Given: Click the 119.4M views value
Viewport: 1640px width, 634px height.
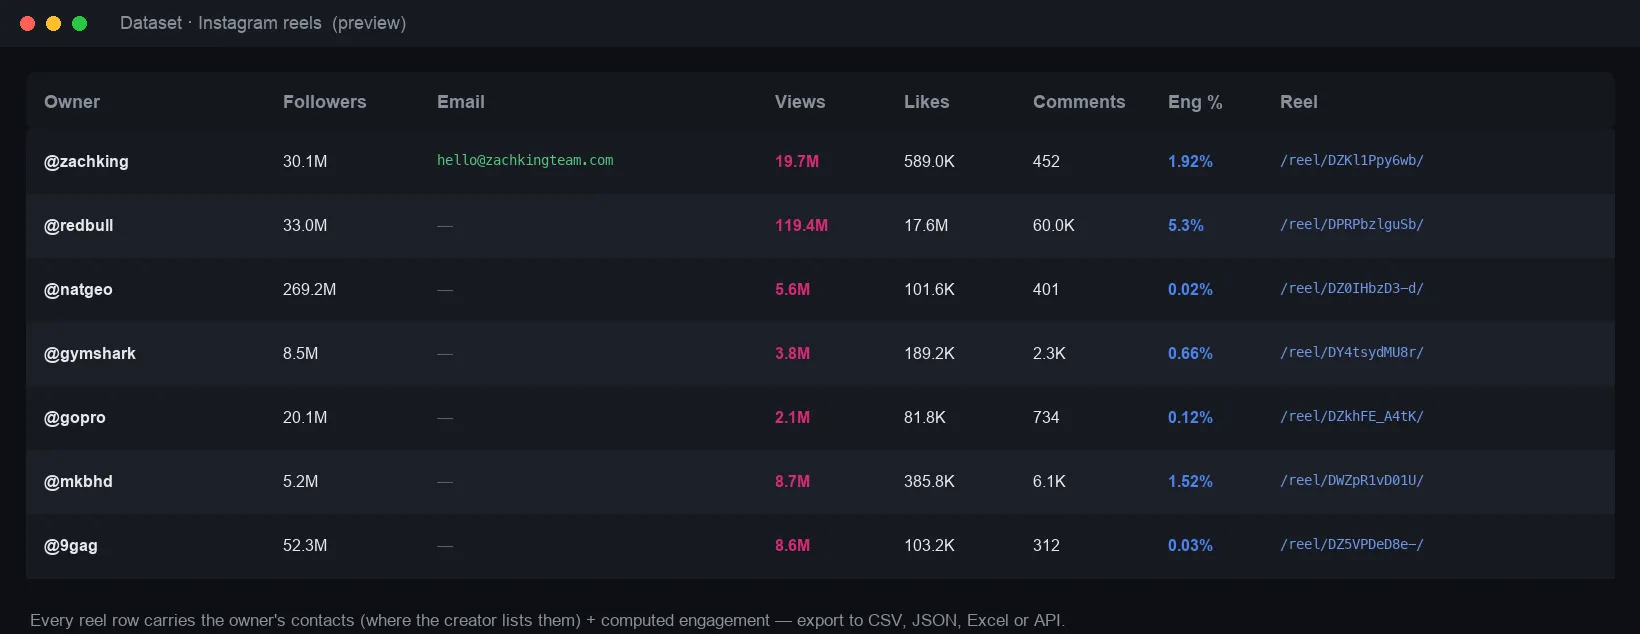Looking at the screenshot, I should click(x=801, y=225).
